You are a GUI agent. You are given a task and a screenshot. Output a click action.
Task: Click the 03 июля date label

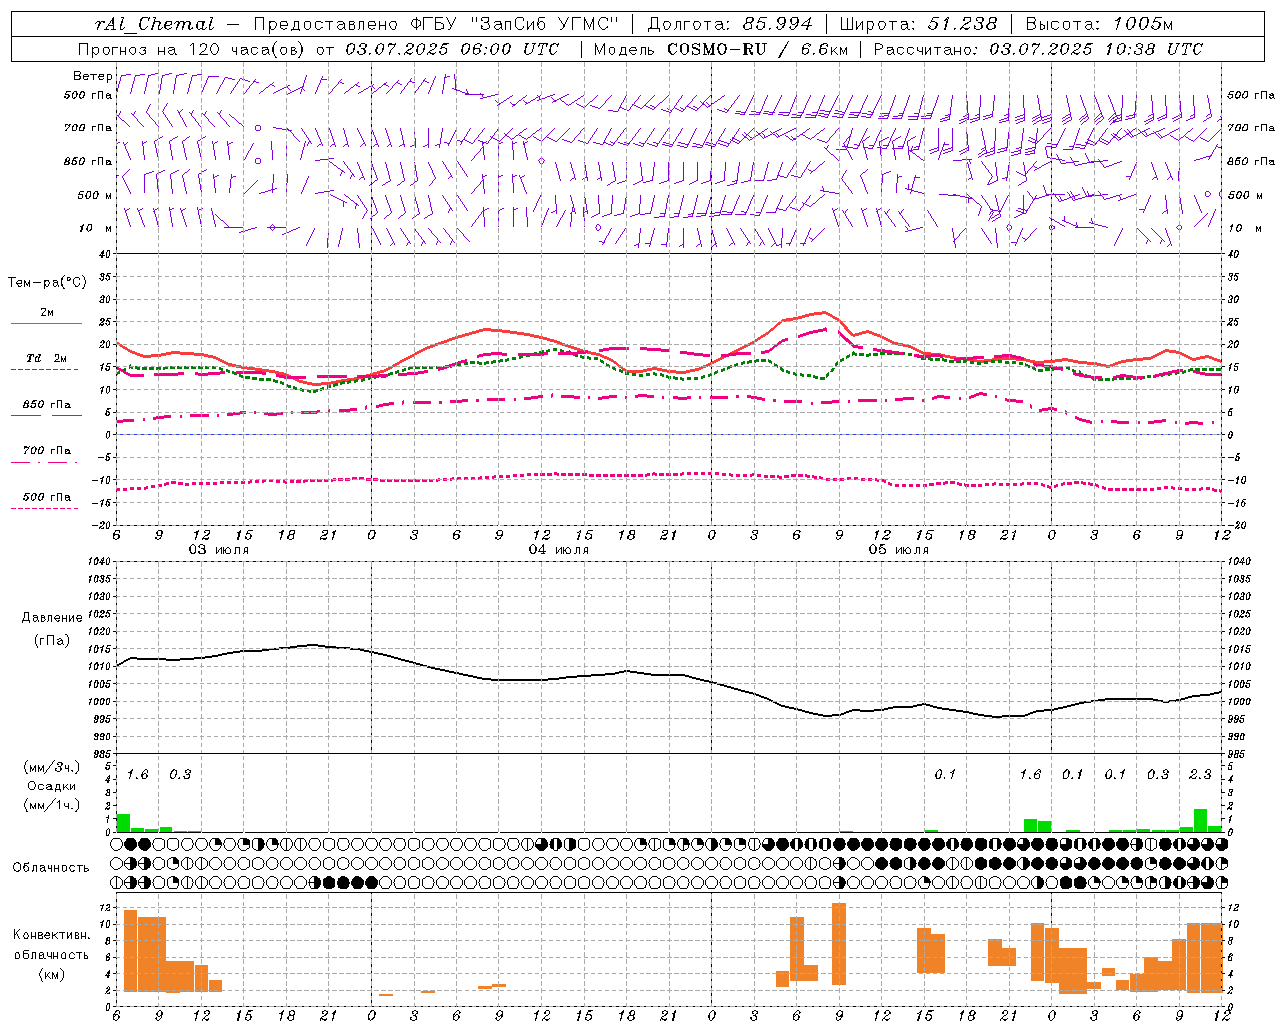pyautogui.click(x=219, y=549)
